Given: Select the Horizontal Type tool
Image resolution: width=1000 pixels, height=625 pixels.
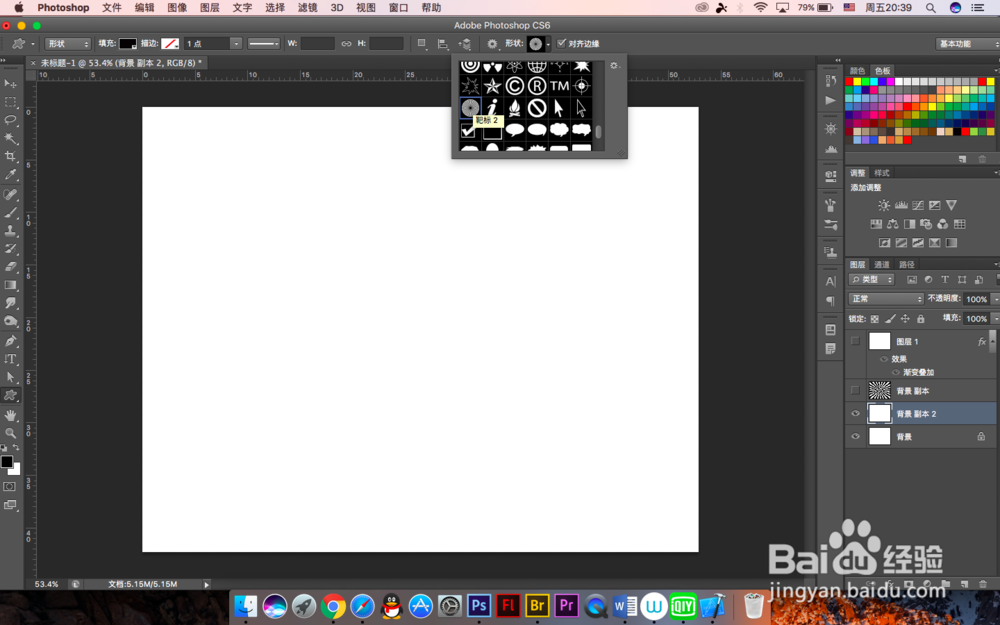Looking at the screenshot, I should tap(10, 359).
